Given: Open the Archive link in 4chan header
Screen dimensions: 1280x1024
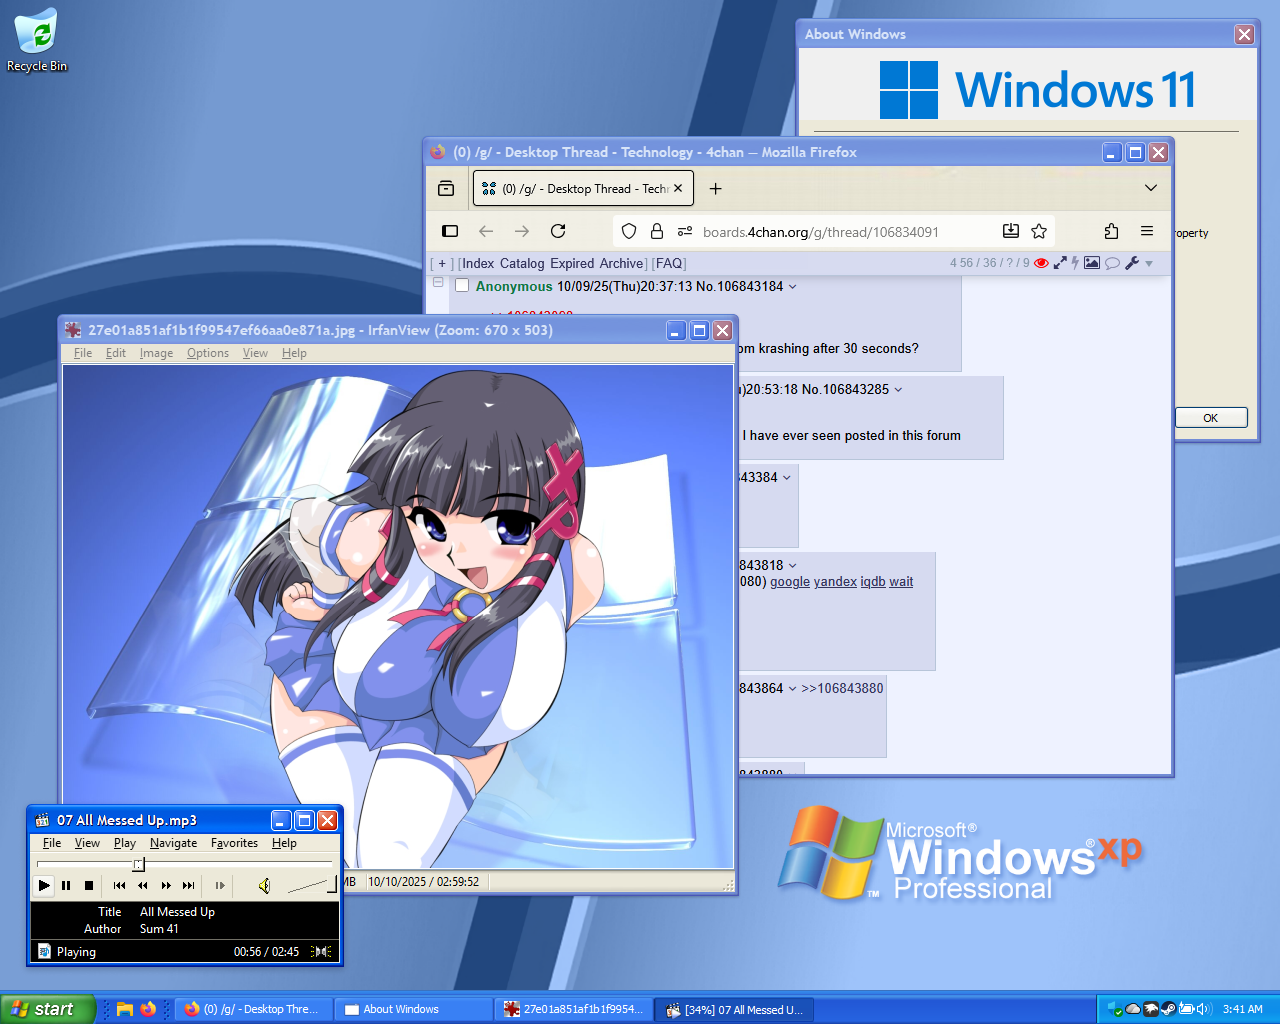Looking at the screenshot, I should 621,264.
